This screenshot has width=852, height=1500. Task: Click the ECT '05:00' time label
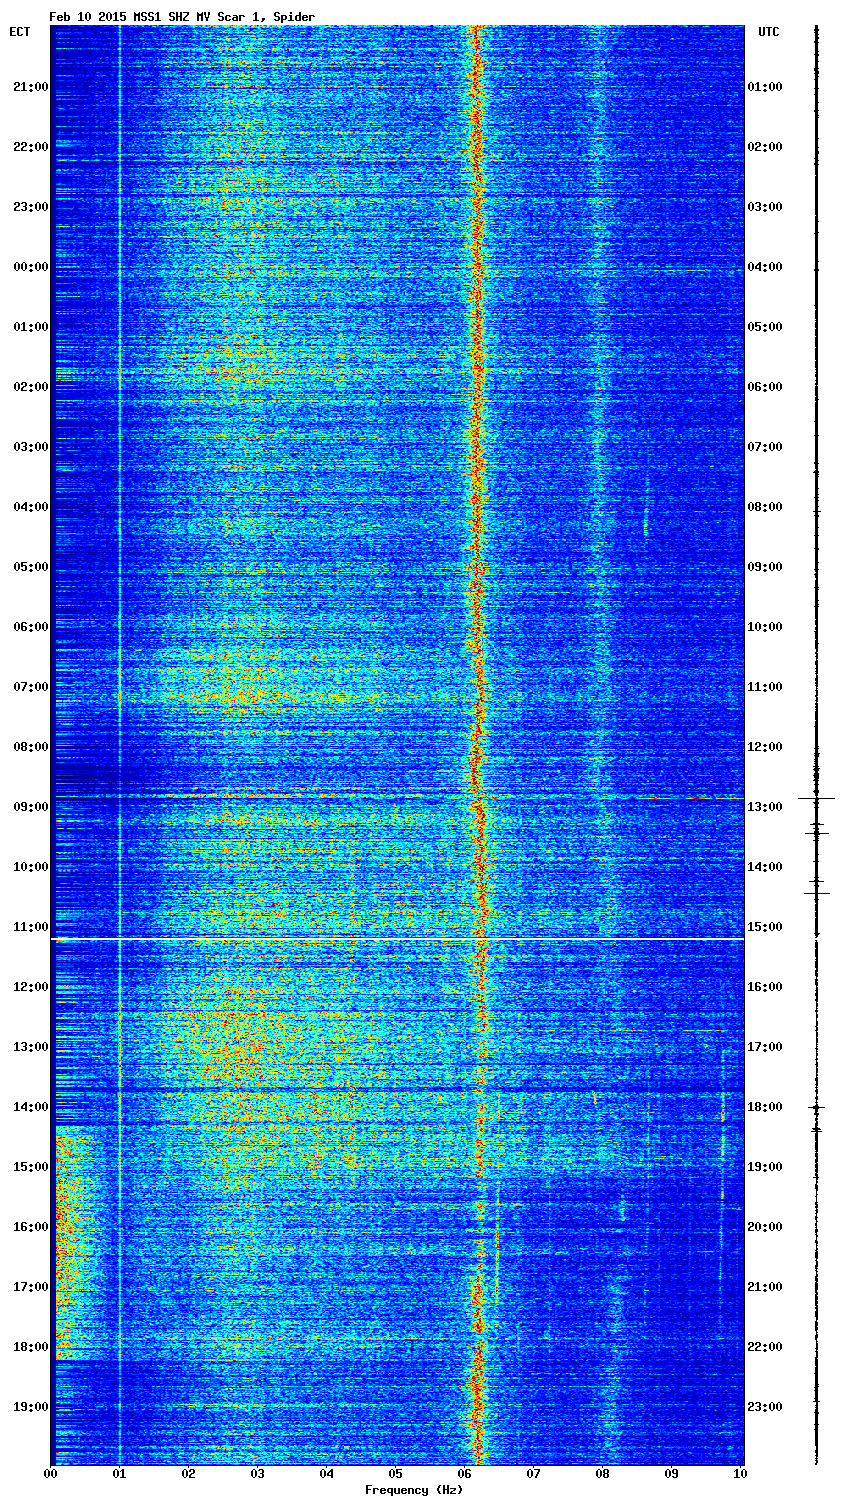30,567
